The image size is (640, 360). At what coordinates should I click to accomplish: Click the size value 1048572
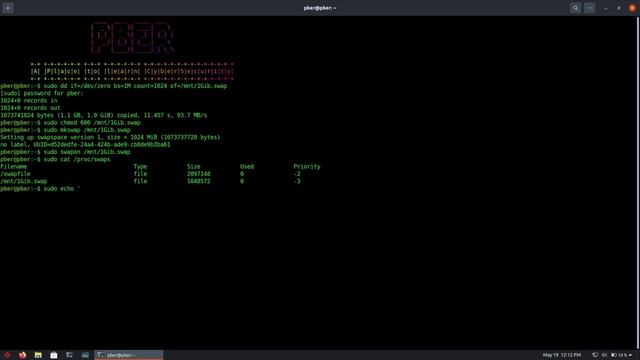pyautogui.click(x=199, y=182)
